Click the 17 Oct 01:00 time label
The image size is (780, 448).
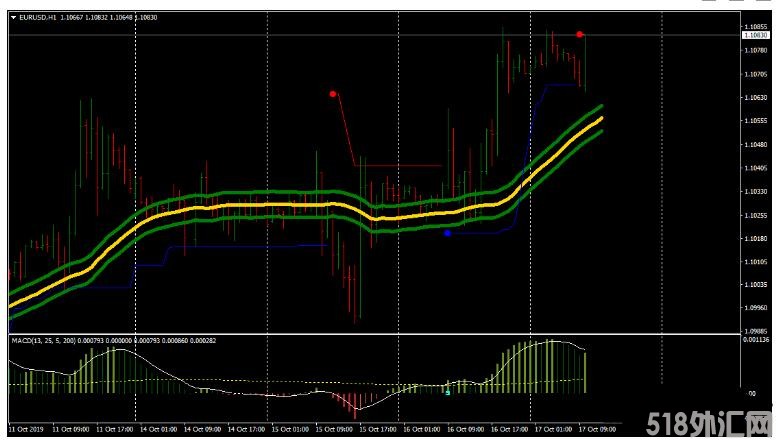tap(553, 429)
